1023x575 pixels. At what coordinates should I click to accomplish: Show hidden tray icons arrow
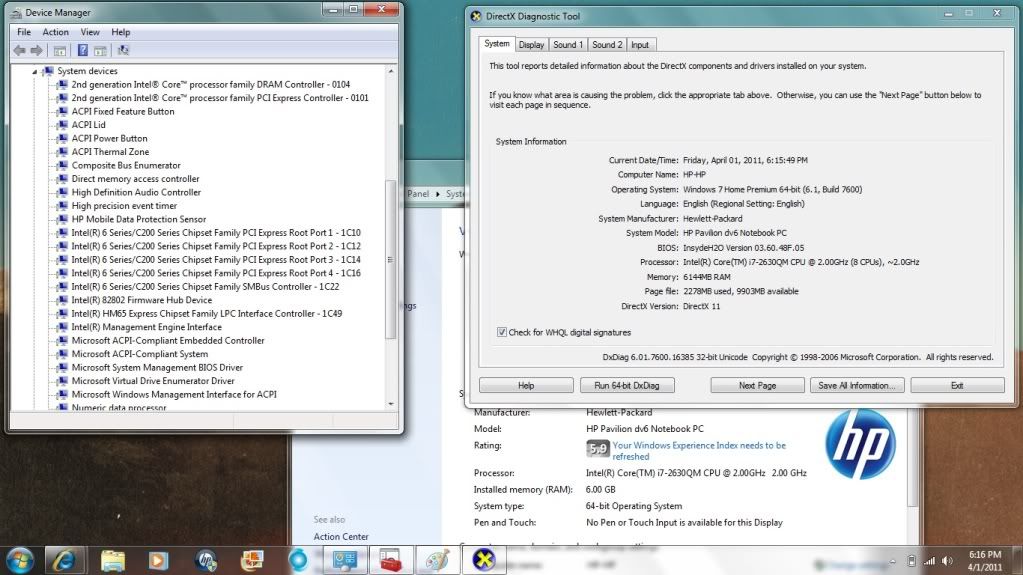pos(893,561)
